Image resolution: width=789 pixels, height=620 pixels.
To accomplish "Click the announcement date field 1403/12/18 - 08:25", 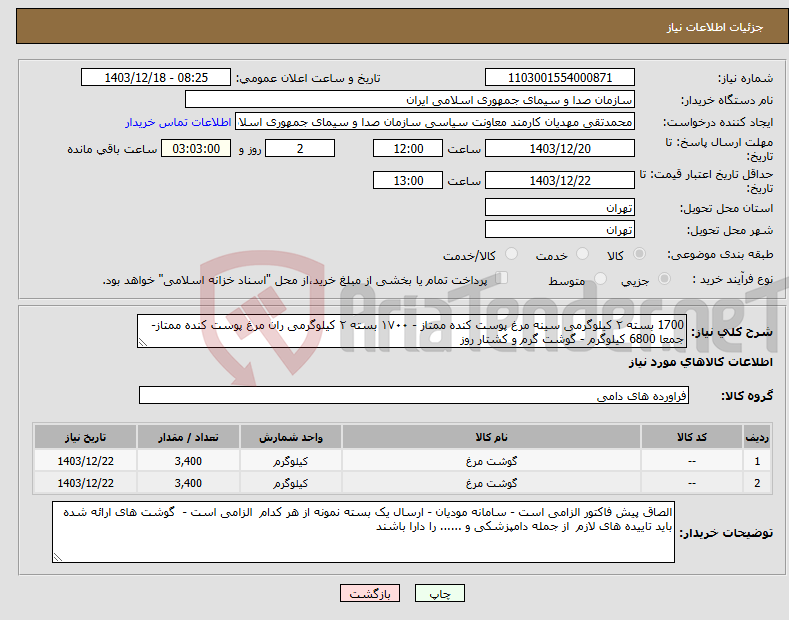I will [156, 78].
